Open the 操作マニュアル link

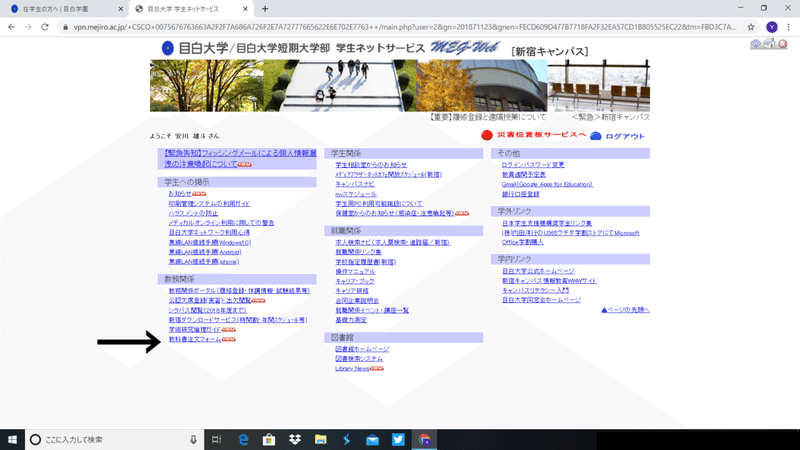355,271
